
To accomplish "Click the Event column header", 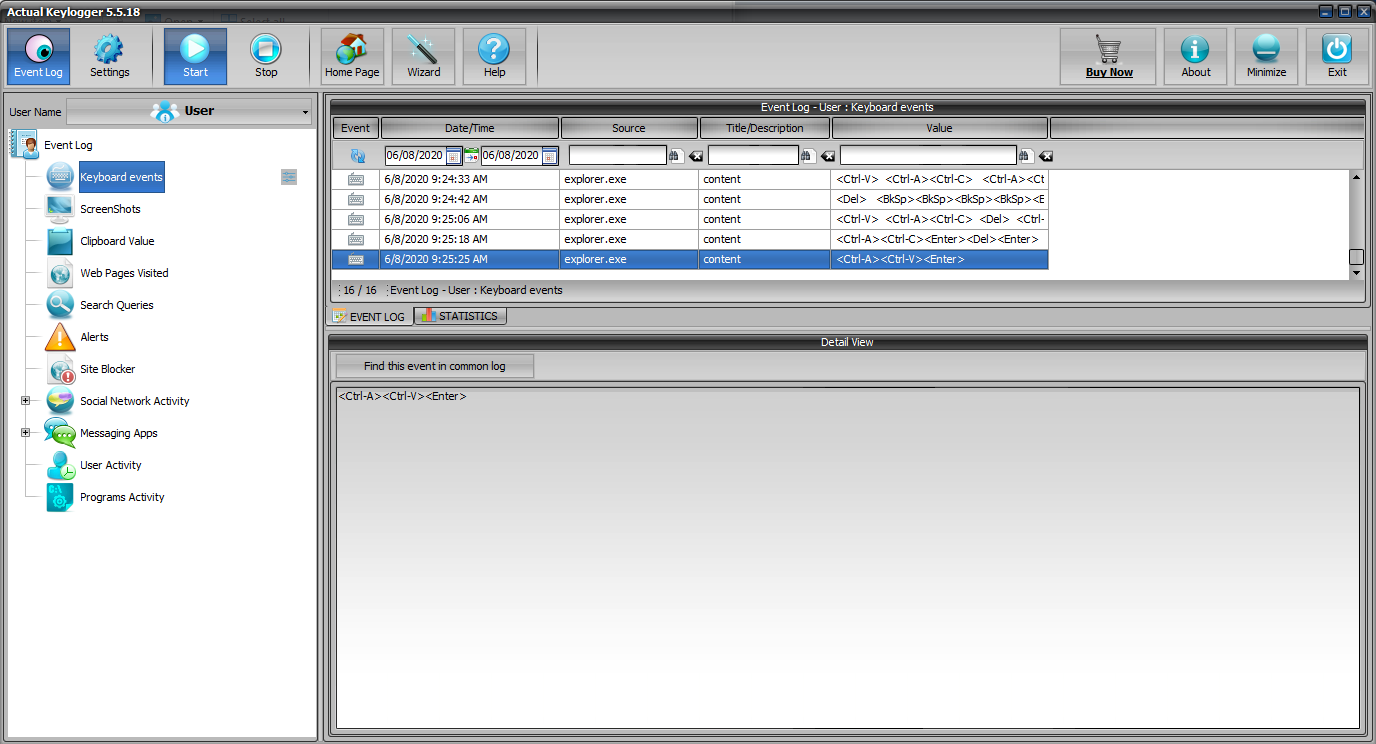I will [x=355, y=128].
